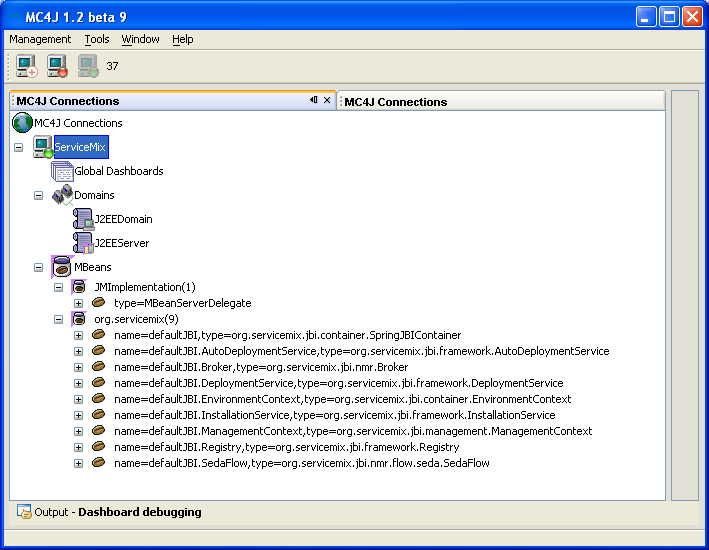Click the bean icon for EnvironmentContext row
Screen dimensions: 709x550
tap(98, 398)
